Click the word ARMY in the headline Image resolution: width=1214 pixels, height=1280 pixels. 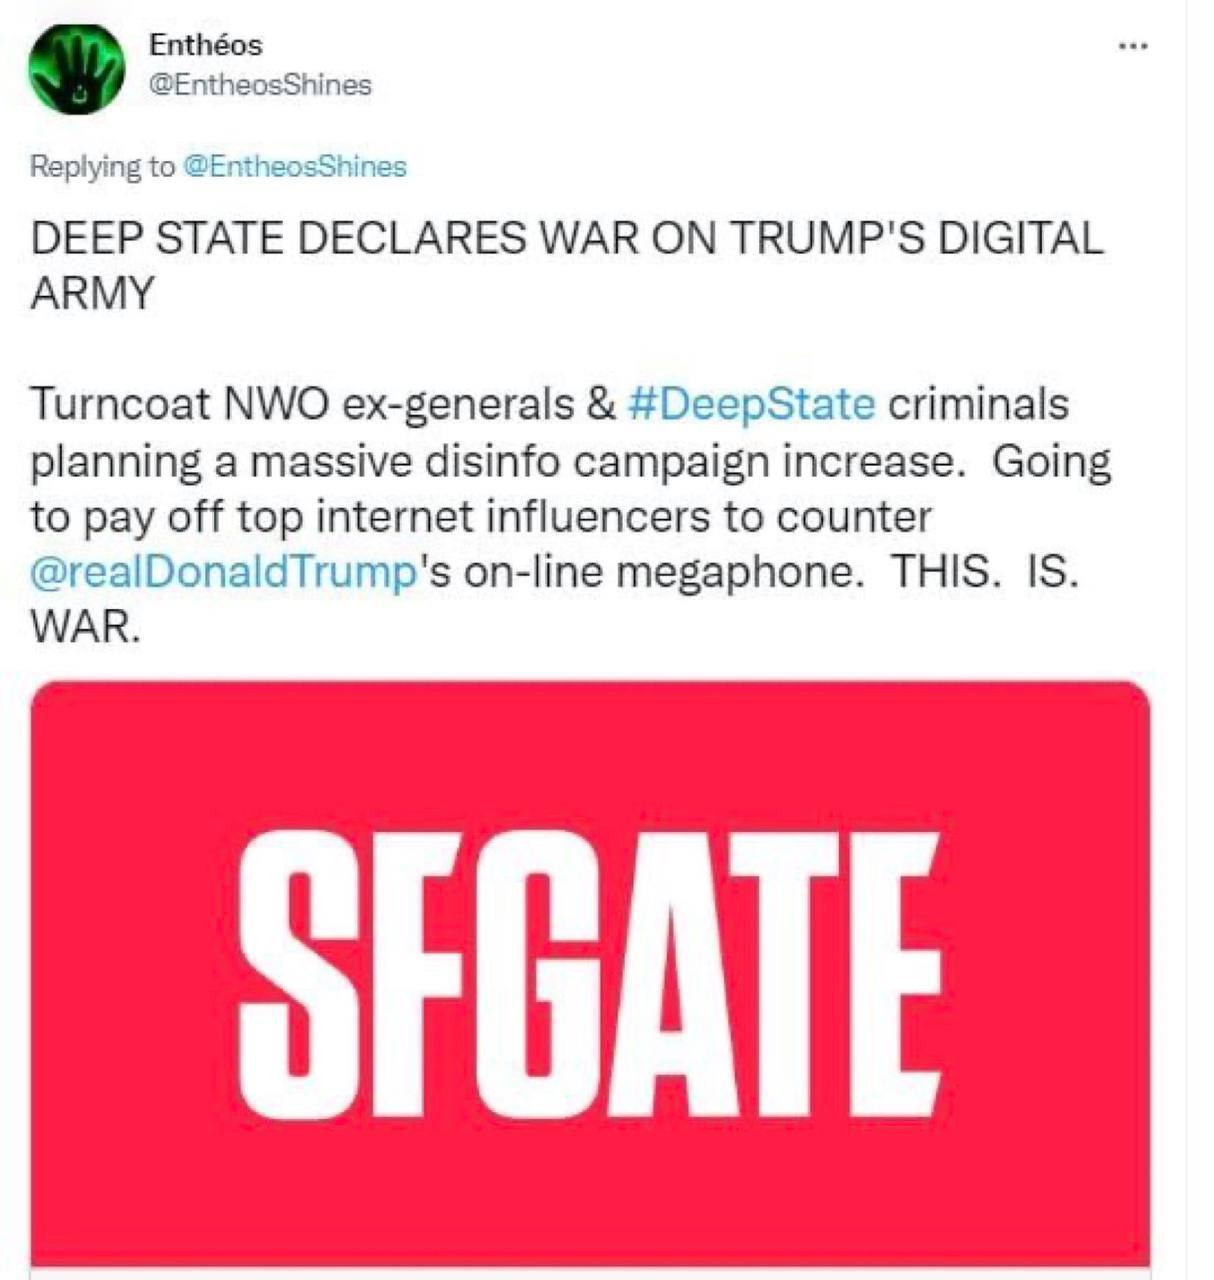[x=93, y=293]
